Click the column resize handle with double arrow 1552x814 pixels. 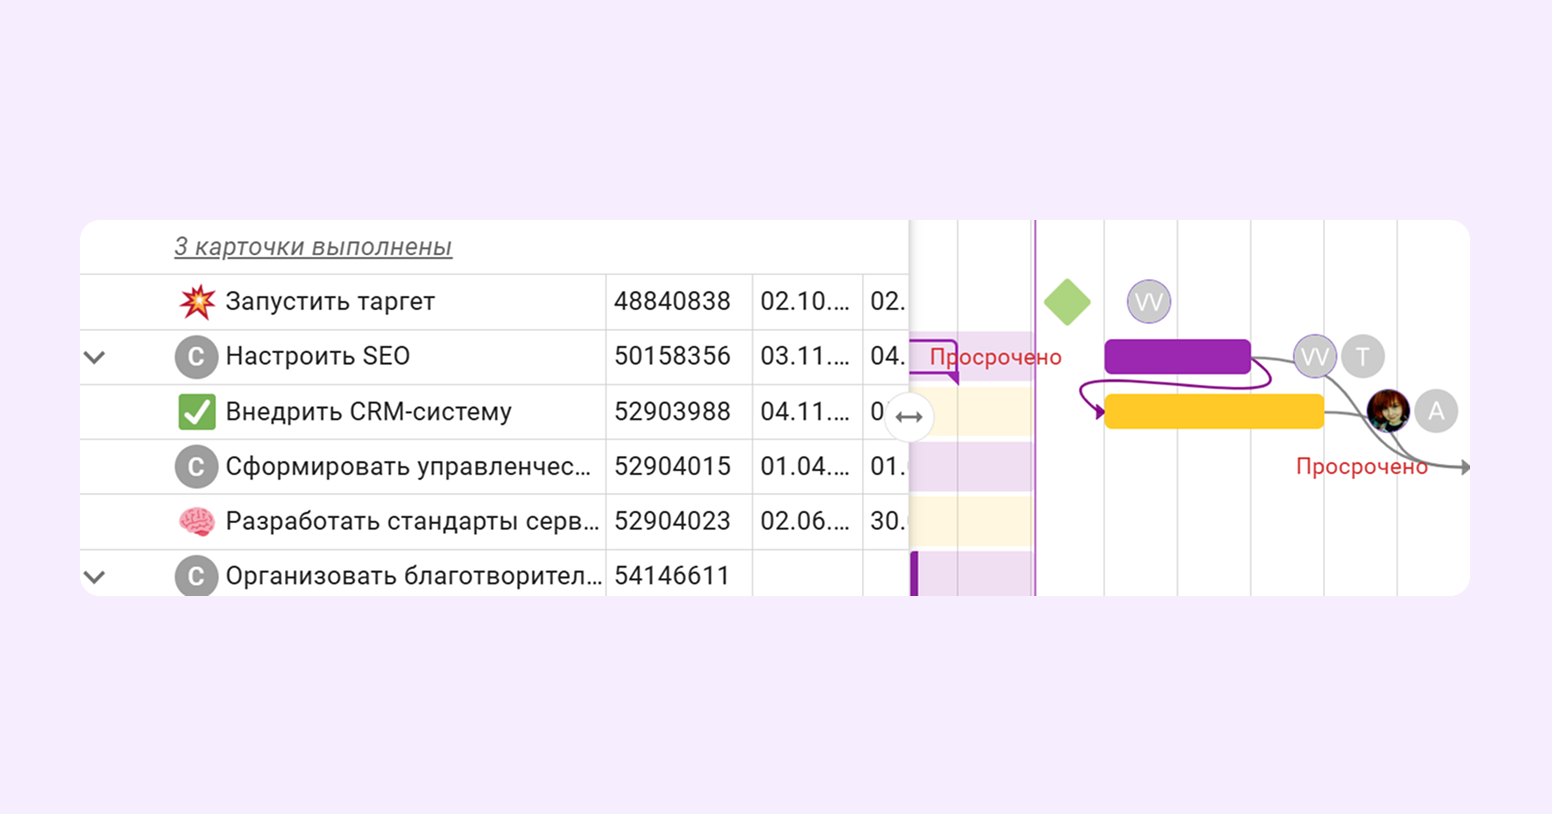[909, 417]
